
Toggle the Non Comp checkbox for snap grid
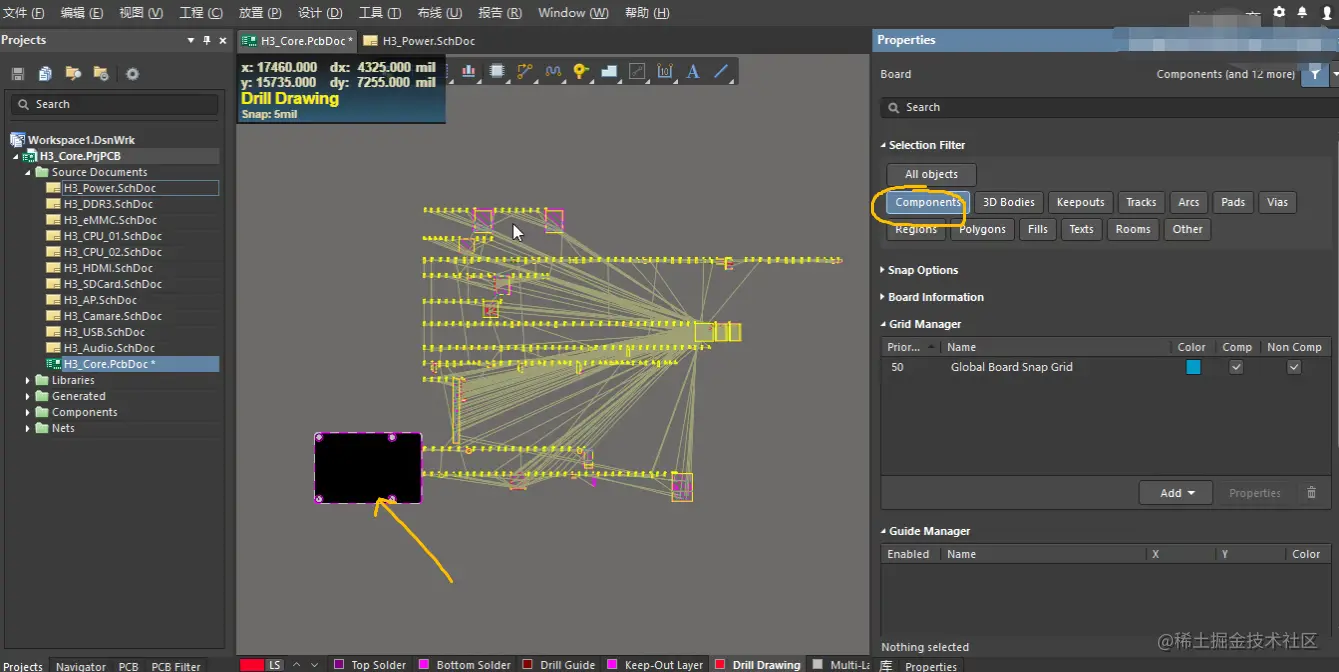point(1294,367)
